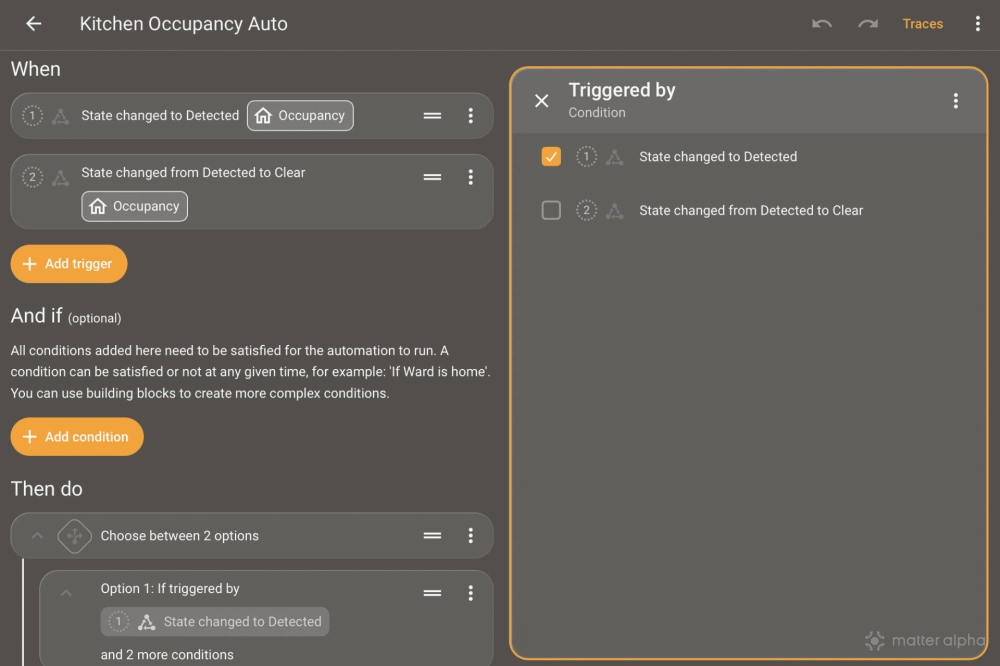Open menu for Detected to Clear trigger
1000x666 pixels.
click(x=471, y=177)
